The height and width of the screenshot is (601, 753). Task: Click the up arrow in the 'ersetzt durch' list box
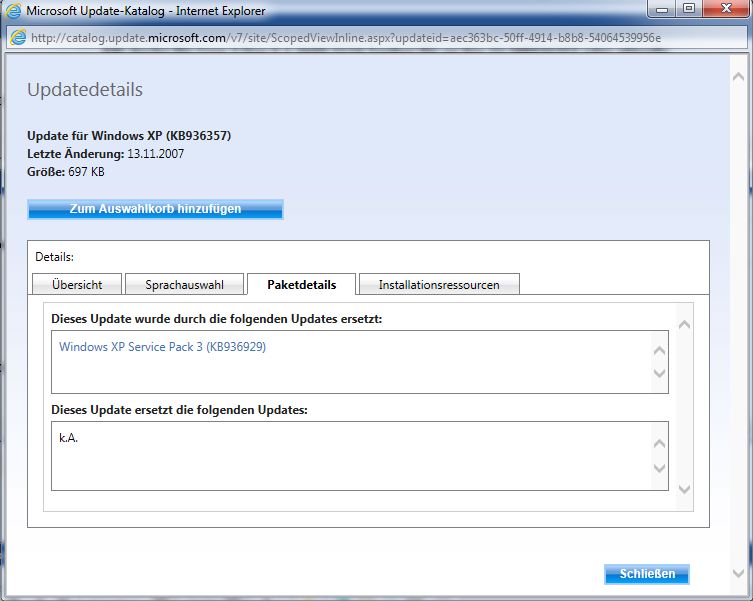[x=660, y=351]
